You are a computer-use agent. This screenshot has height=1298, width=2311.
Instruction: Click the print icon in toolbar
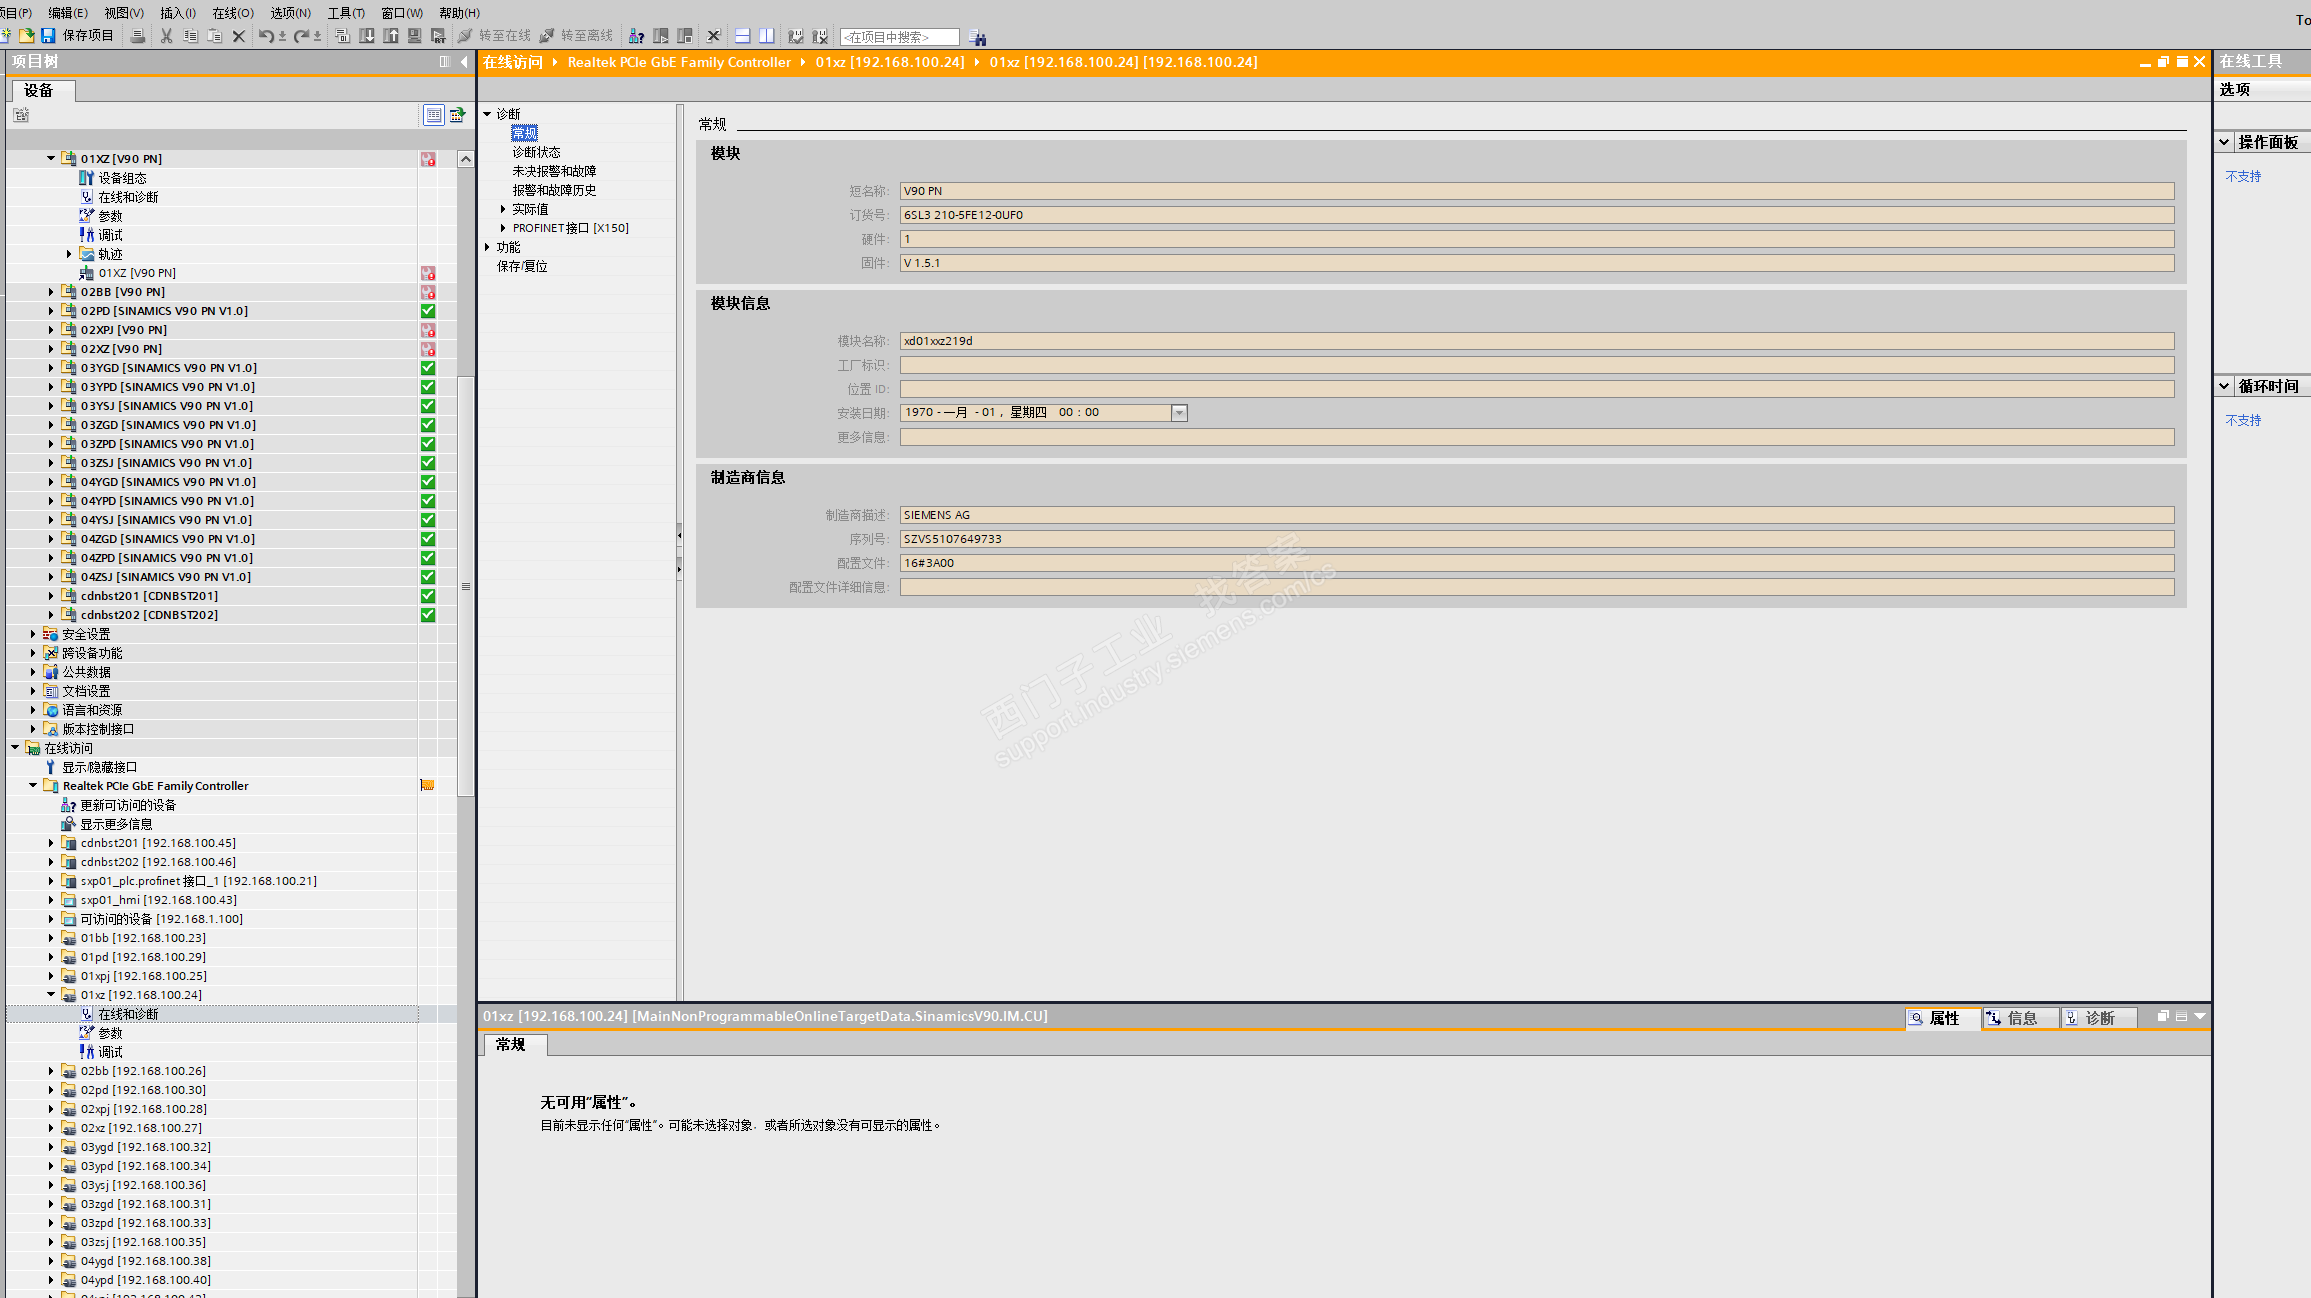(x=138, y=36)
